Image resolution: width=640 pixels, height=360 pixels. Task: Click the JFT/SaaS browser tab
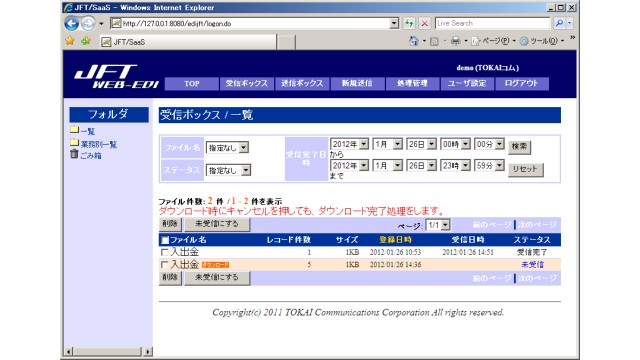(188, 42)
